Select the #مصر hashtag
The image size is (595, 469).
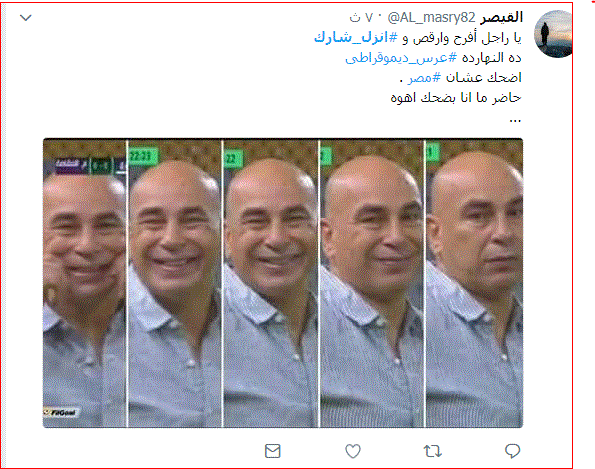click(x=425, y=78)
